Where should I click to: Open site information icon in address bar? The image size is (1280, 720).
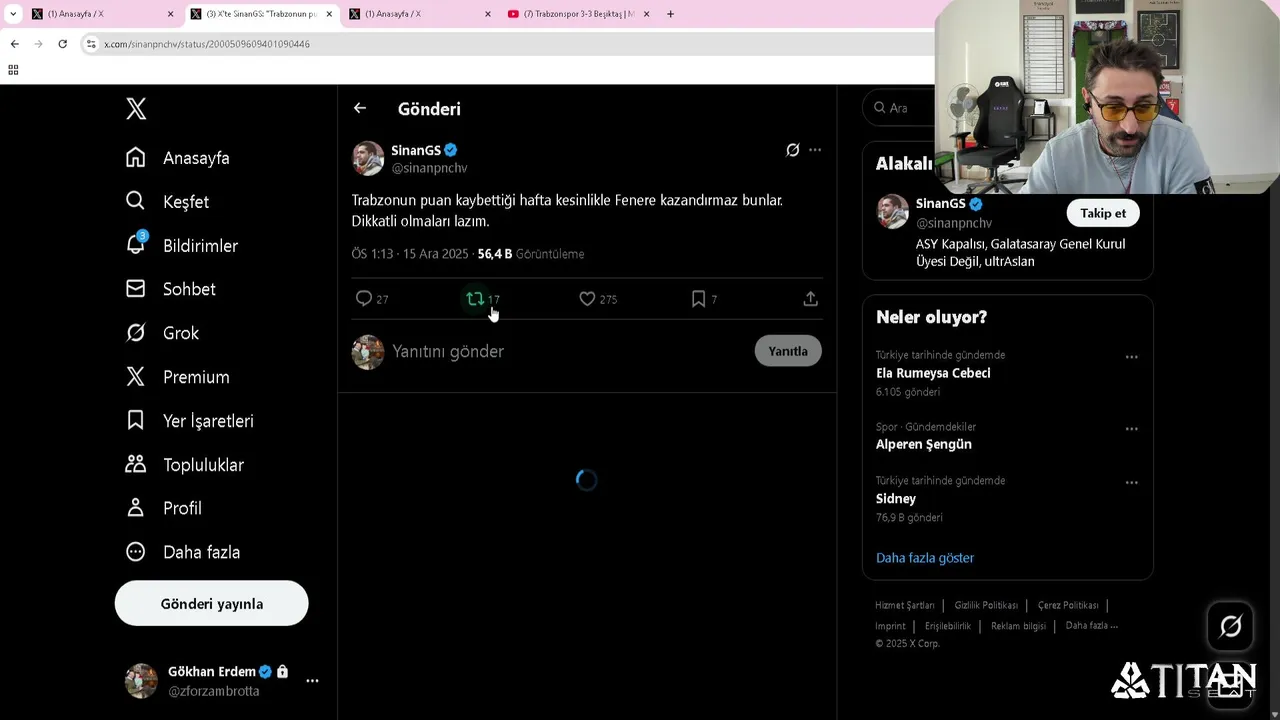[91, 44]
